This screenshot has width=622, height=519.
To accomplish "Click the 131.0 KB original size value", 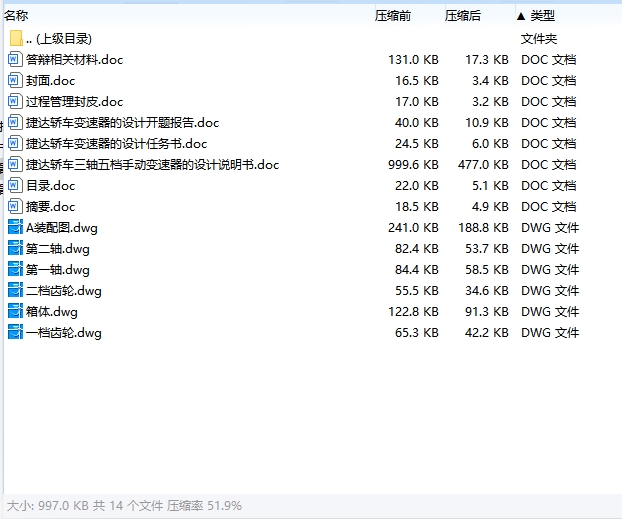I will tap(413, 60).
